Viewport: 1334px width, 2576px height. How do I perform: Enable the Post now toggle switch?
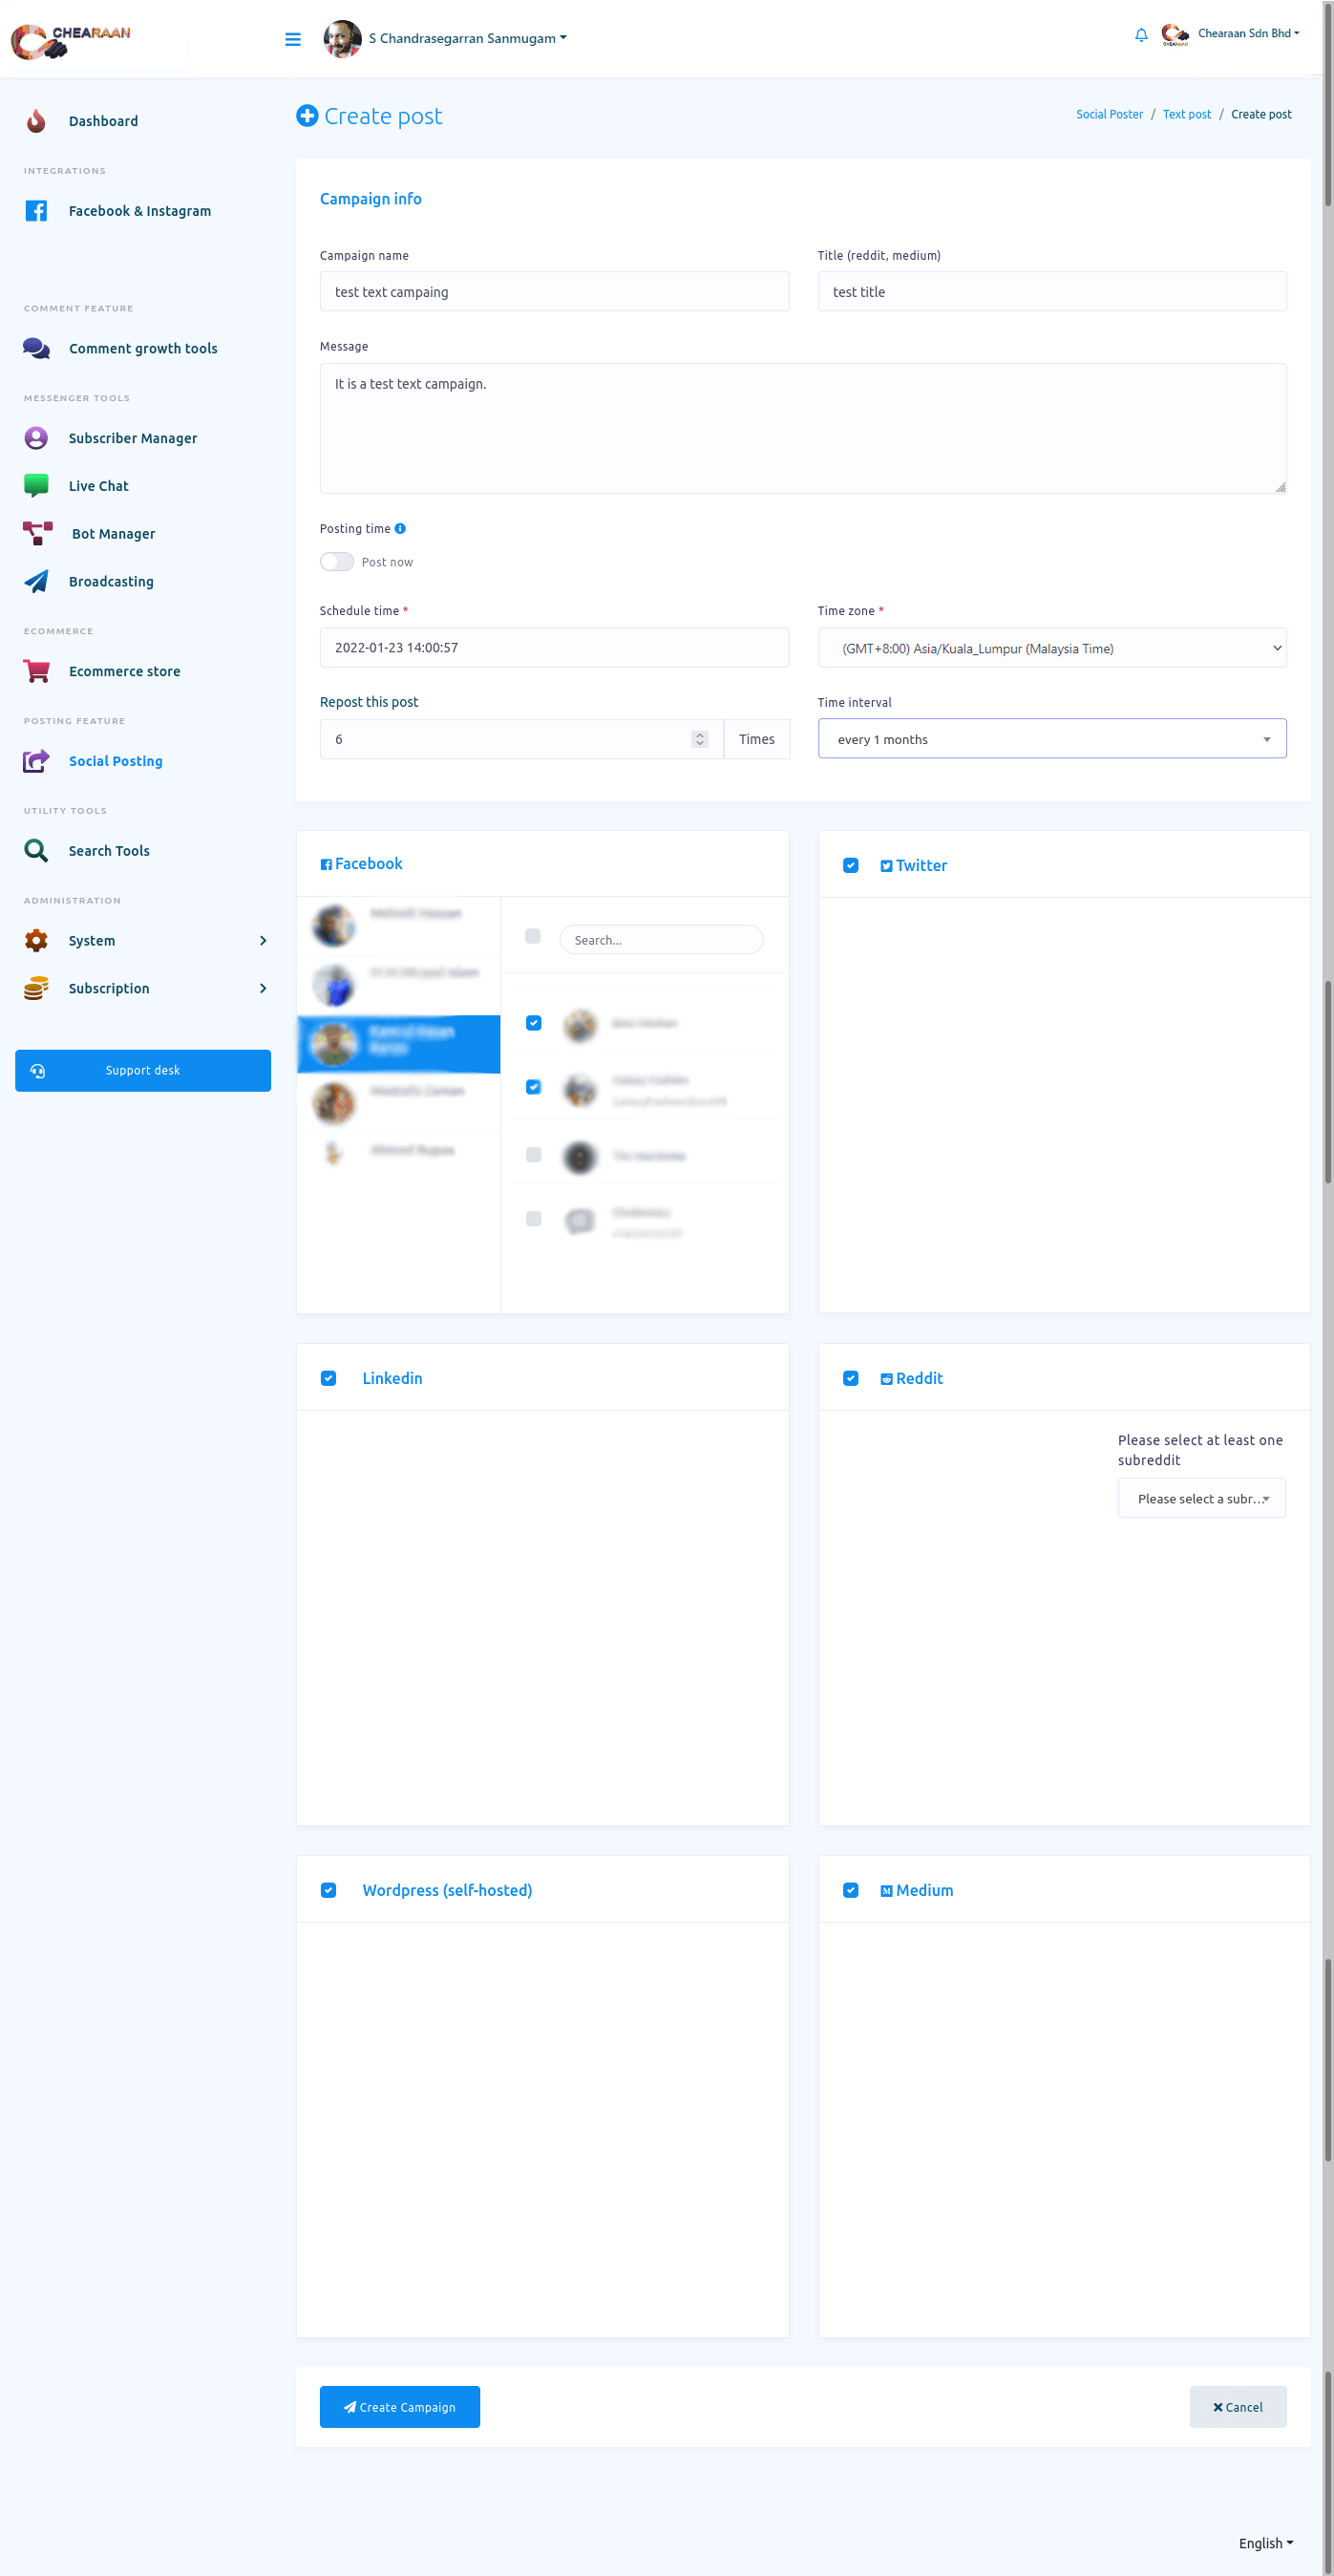click(337, 562)
